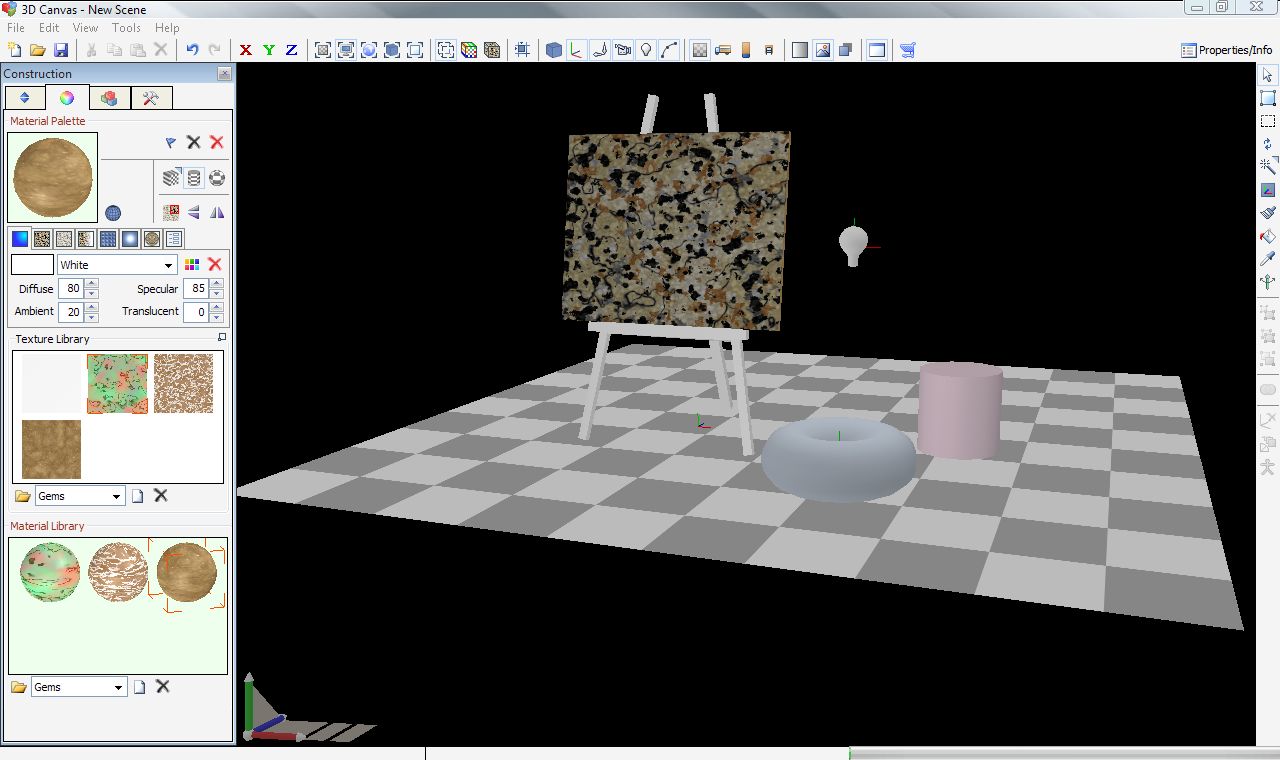
Task: Select the blue color material tab
Action: (20, 239)
